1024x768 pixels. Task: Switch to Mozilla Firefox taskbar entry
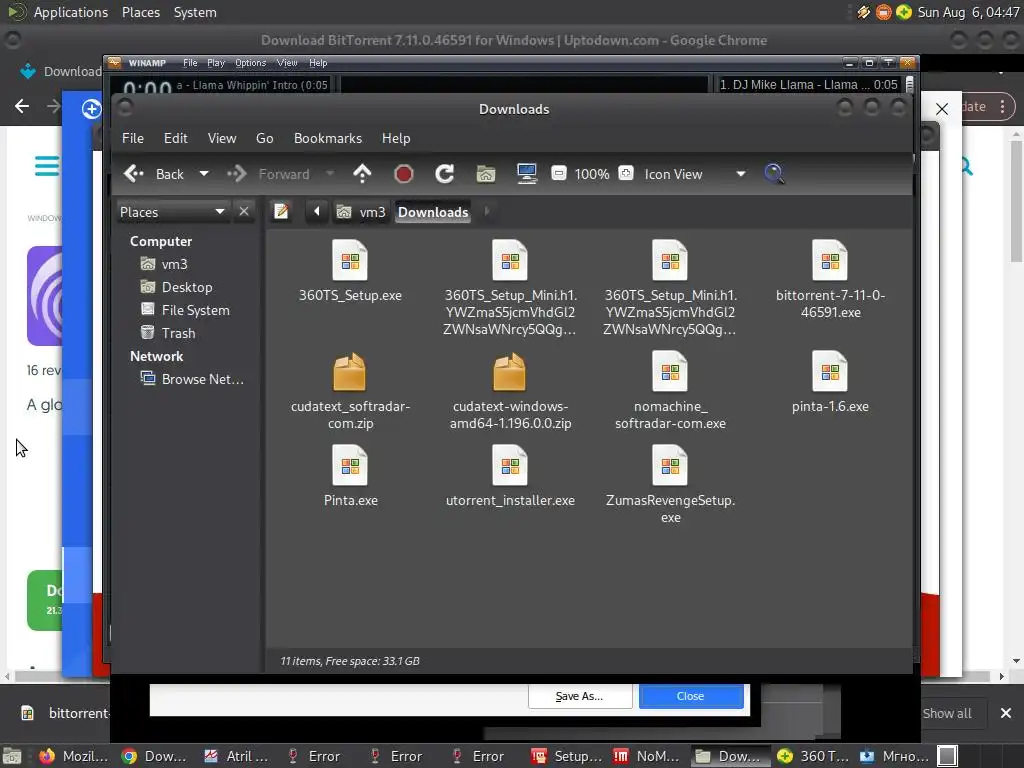click(72, 756)
